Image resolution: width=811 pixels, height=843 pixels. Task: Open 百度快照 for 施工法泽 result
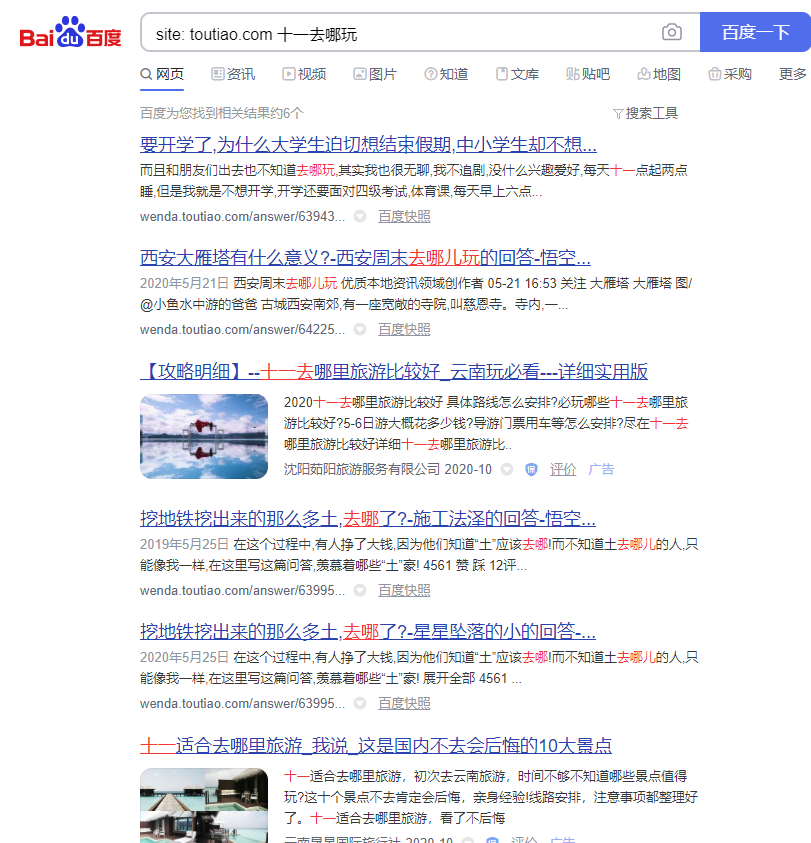click(404, 591)
